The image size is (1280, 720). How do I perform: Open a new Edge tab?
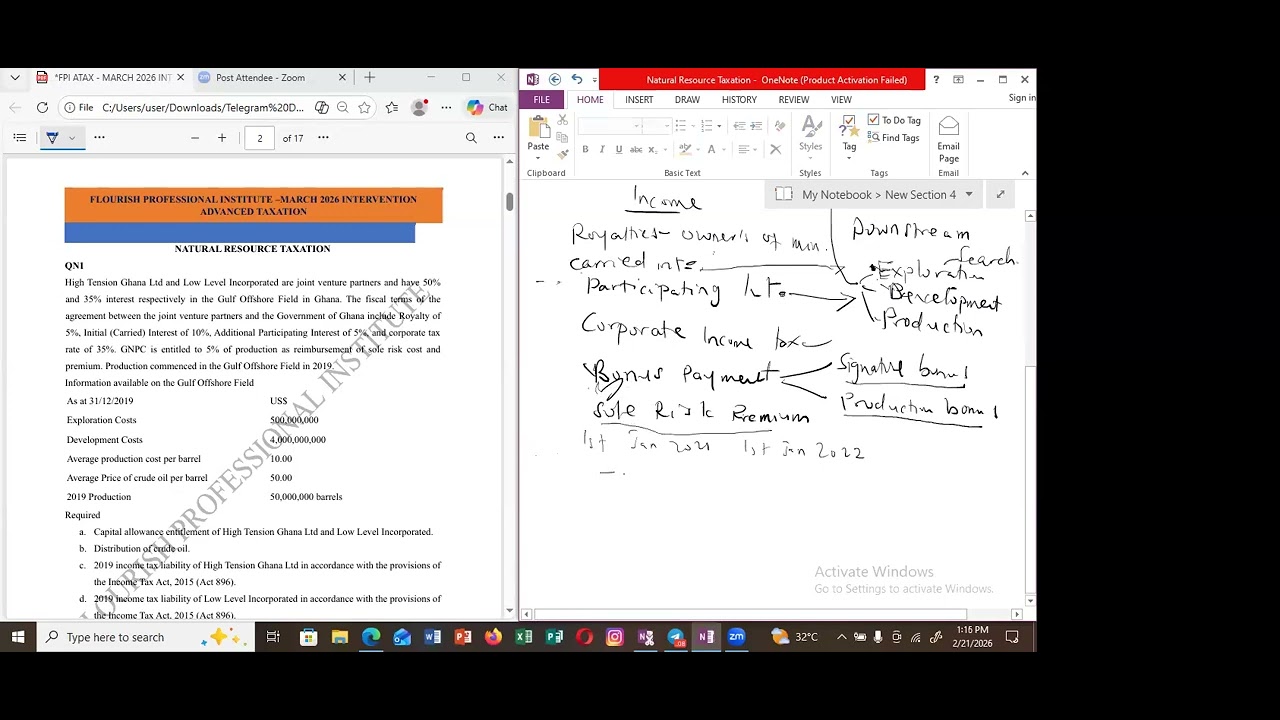click(369, 77)
